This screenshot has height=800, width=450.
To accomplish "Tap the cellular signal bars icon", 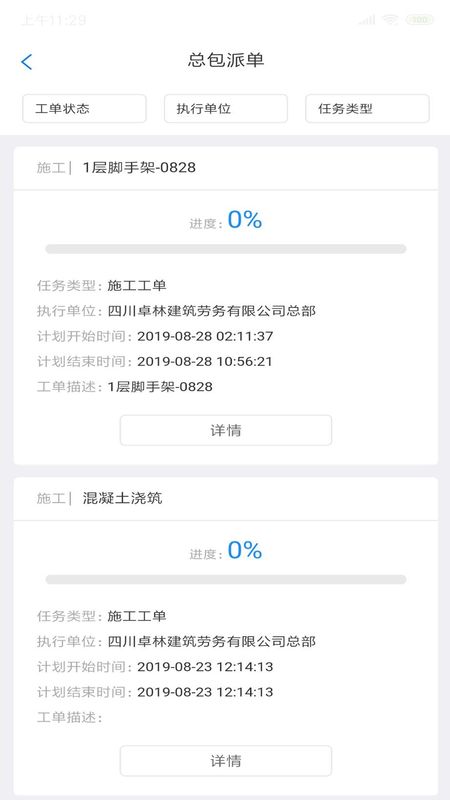I will (367, 20).
